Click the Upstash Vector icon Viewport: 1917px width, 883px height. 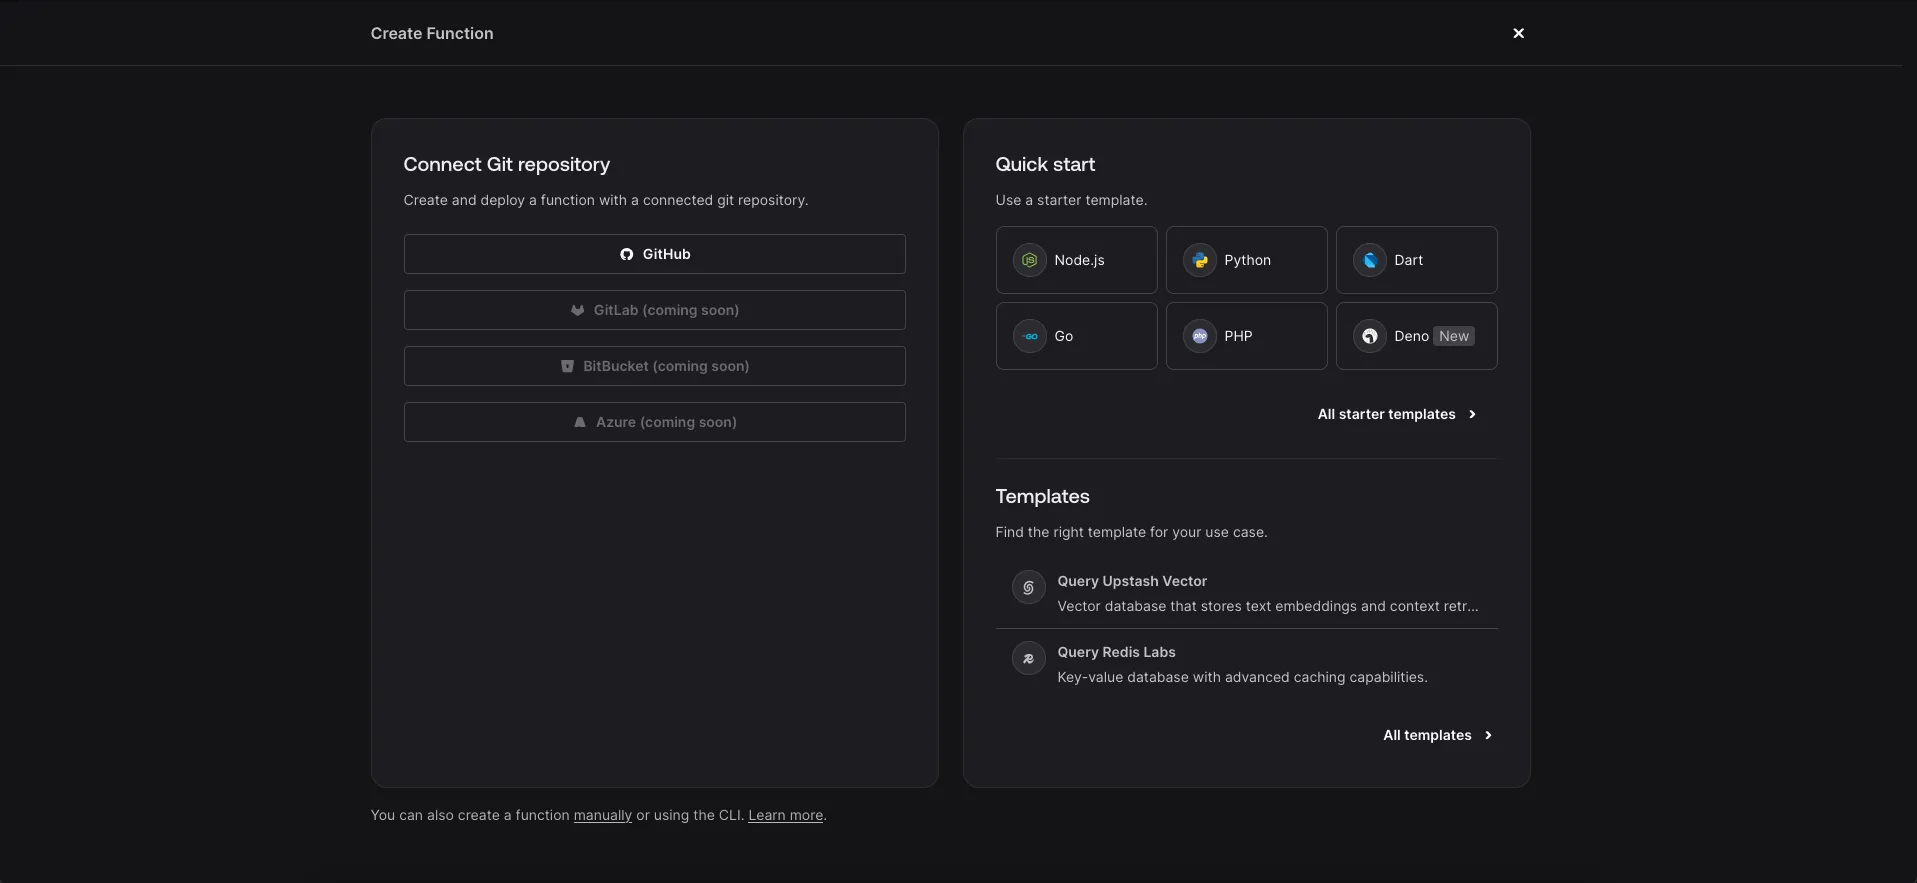coord(1028,587)
